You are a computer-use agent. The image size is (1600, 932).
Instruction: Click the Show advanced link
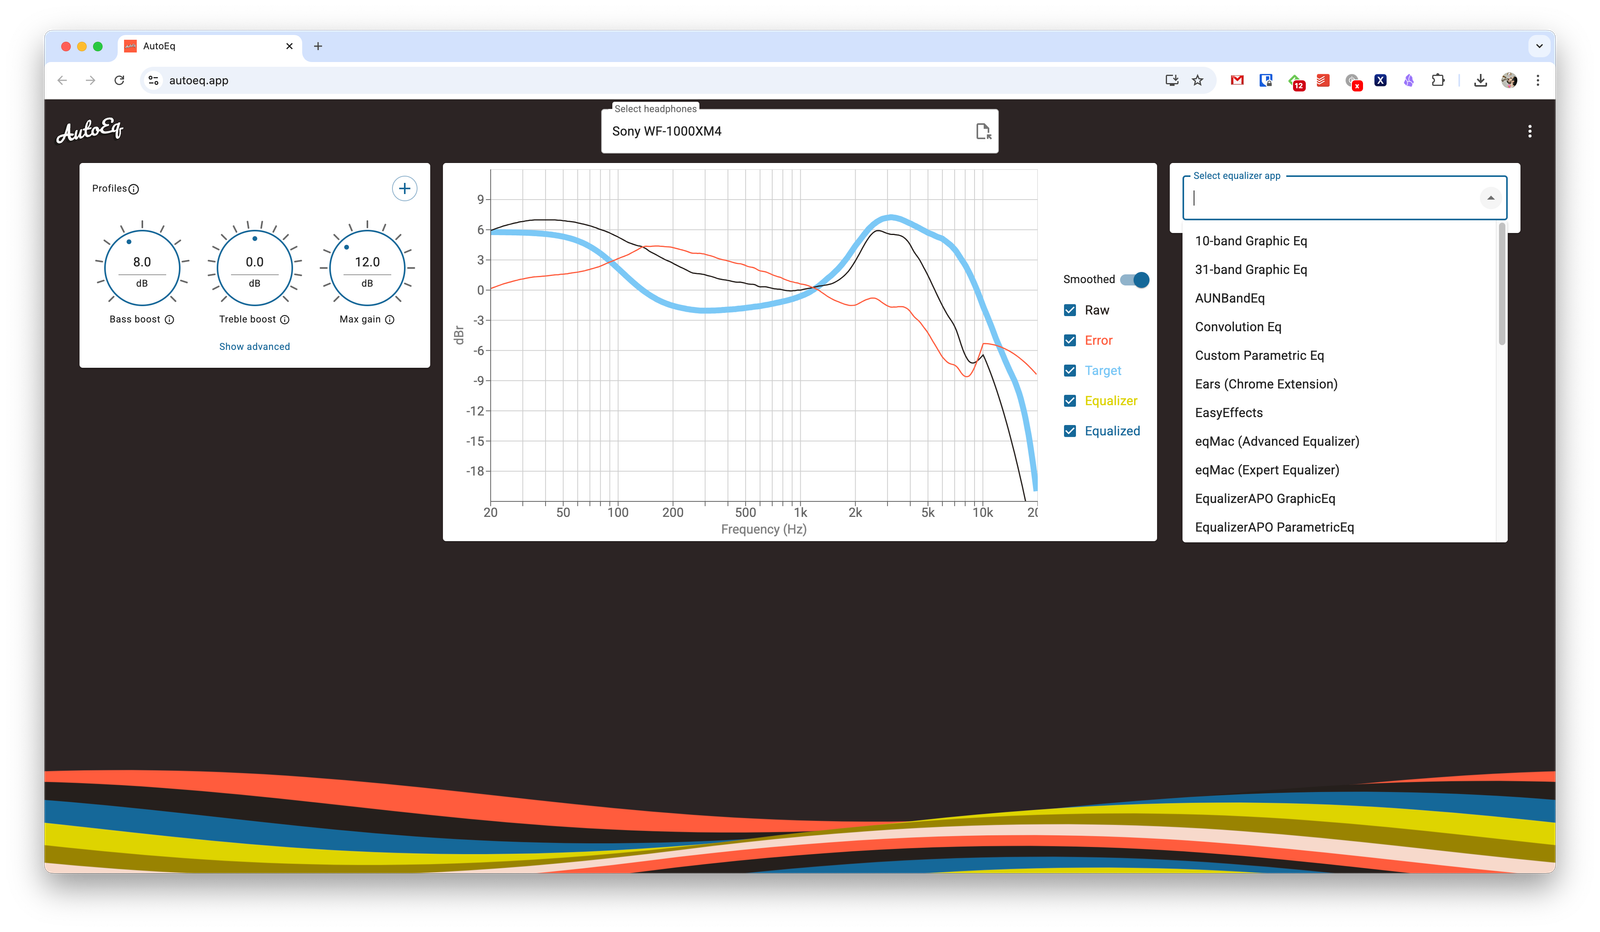pos(255,347)
